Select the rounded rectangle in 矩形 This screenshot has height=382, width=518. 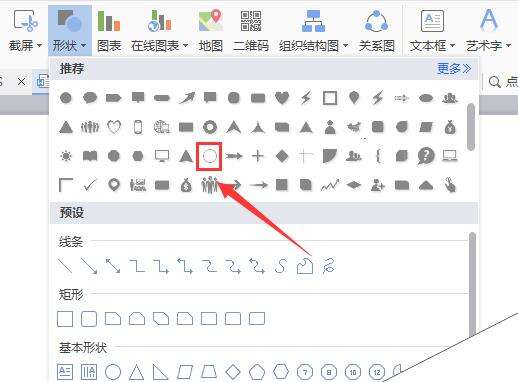tap(89, 319)
